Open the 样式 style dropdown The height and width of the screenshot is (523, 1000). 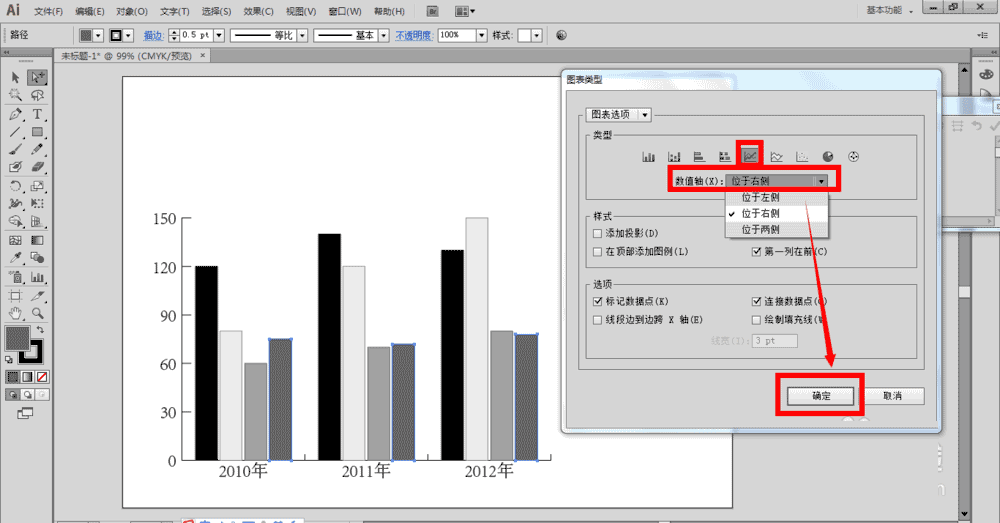(x=537, y=36)
